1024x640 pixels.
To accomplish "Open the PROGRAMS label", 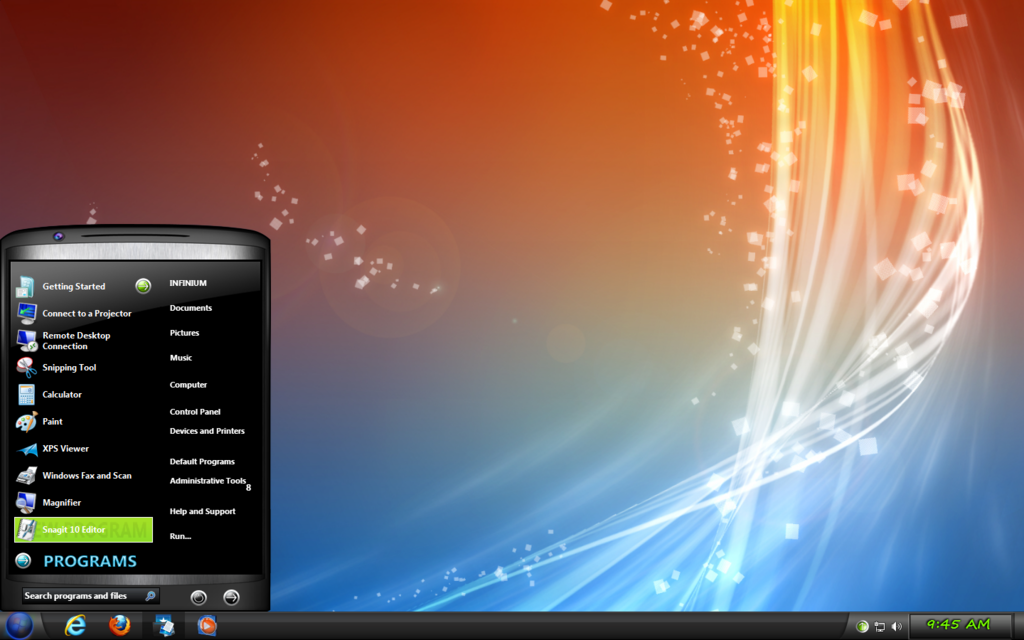I will coord(90,561).
